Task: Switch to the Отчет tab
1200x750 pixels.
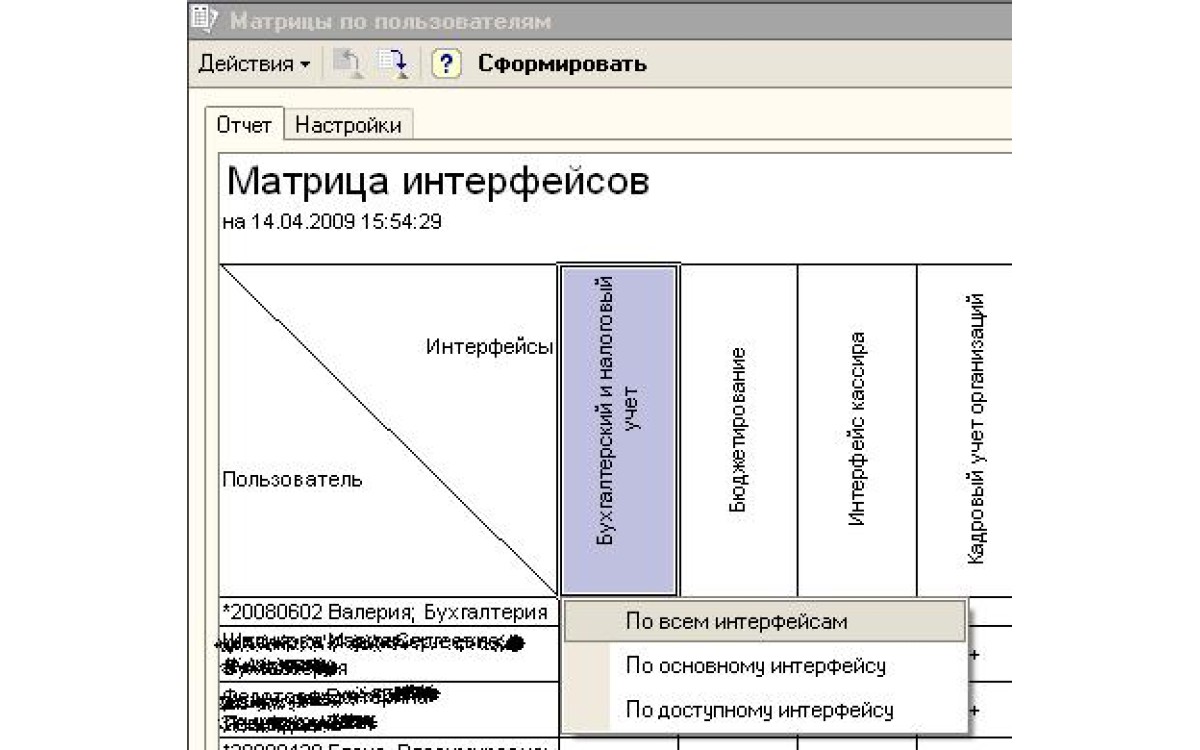Action: [245, 125]
